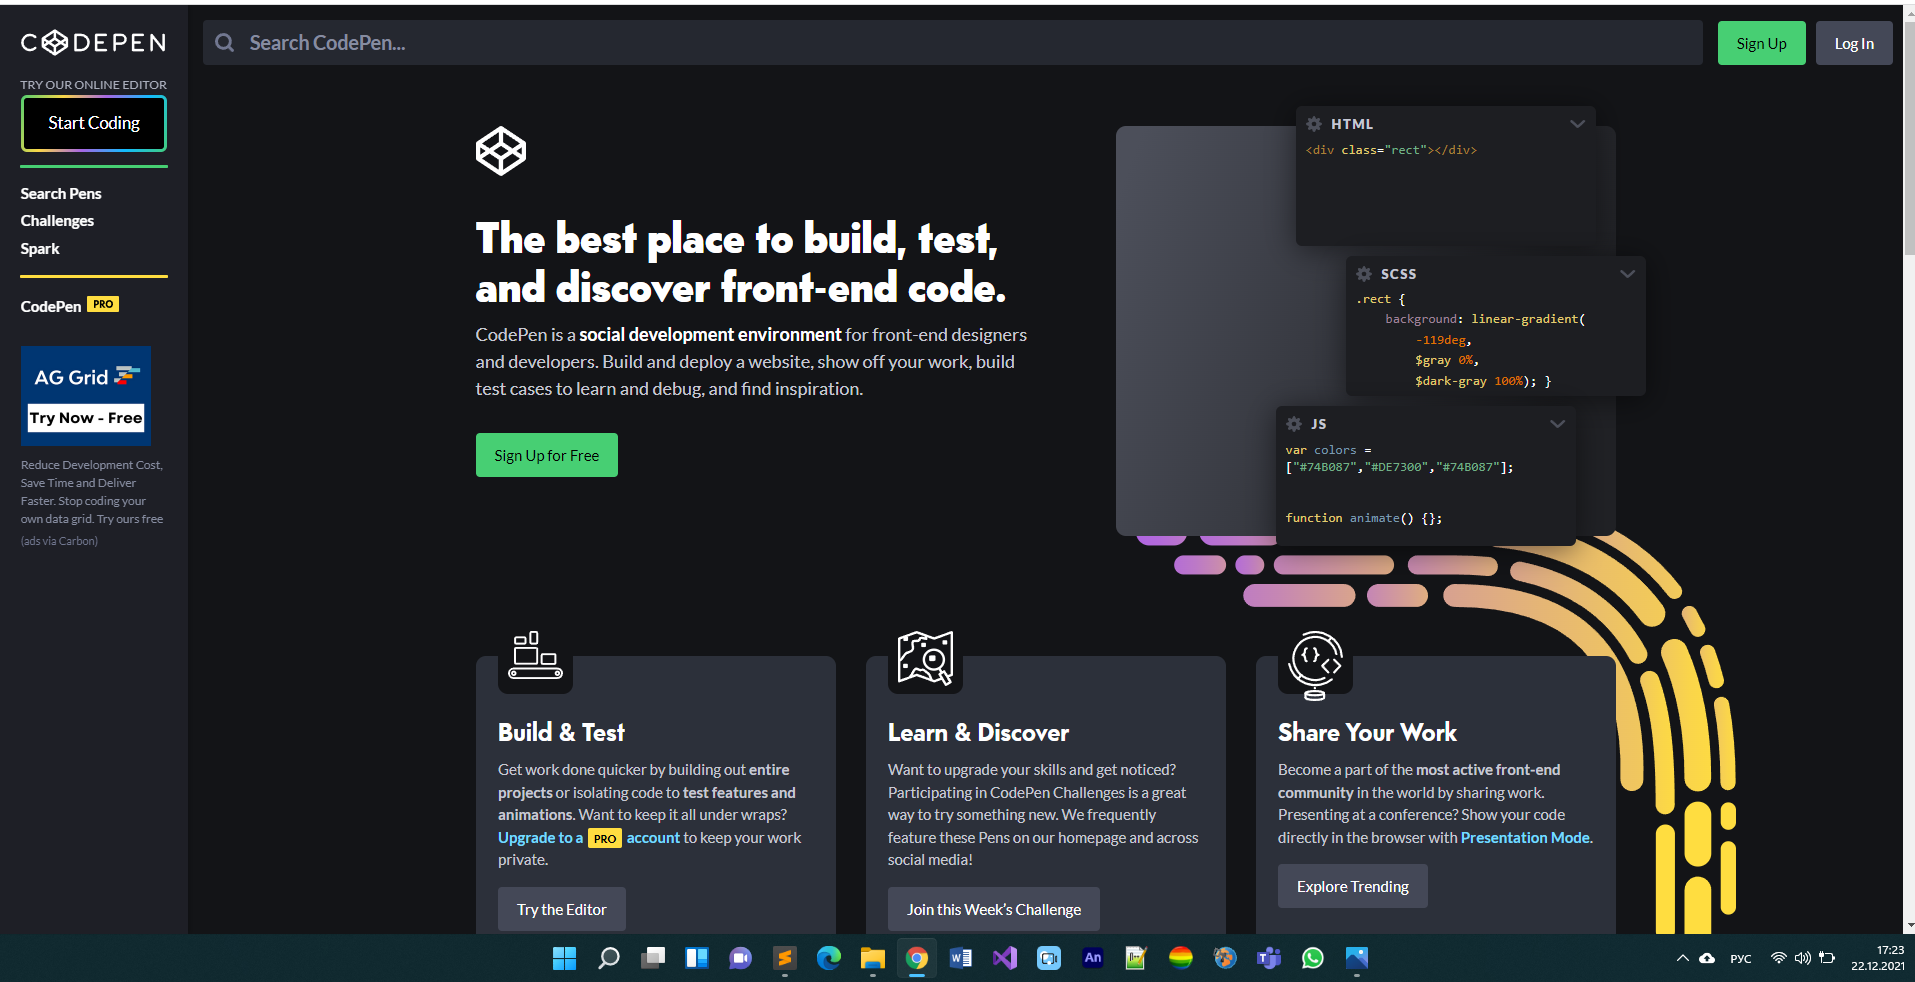Open Challenges in sidebar
Viewport: 1915px width, 982px height.
coord(57,220)
